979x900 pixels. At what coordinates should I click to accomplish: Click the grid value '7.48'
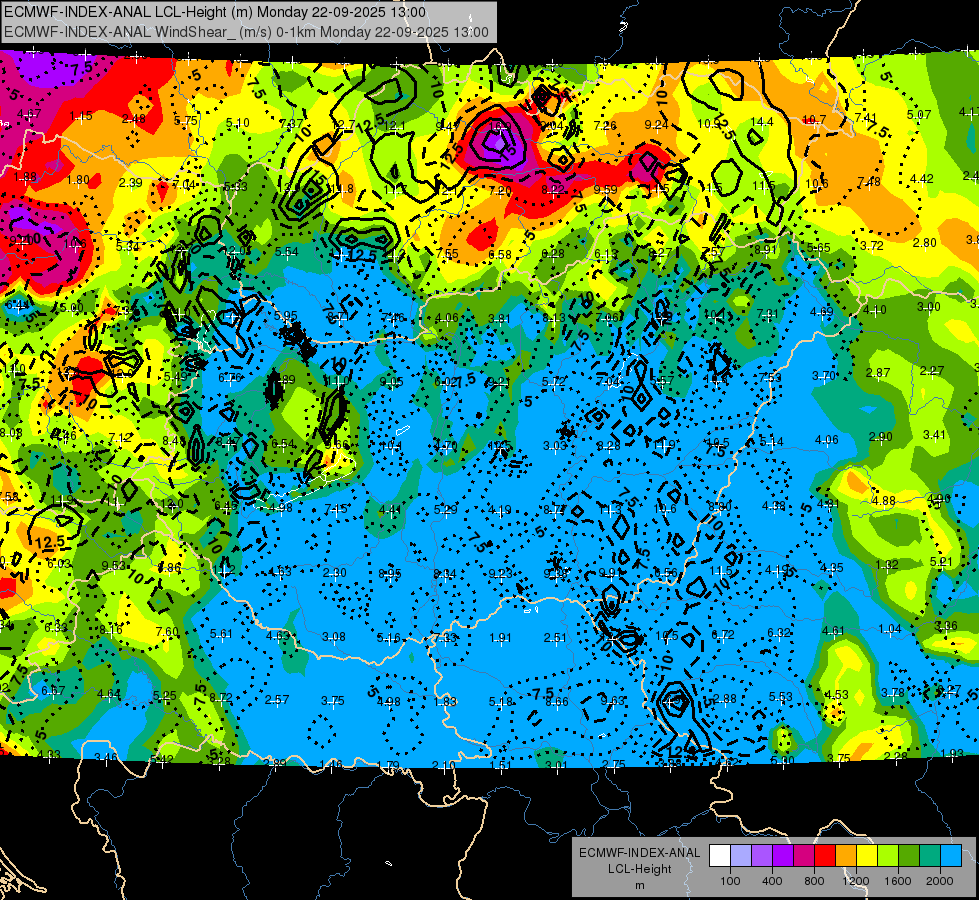(x=869, y=182)
